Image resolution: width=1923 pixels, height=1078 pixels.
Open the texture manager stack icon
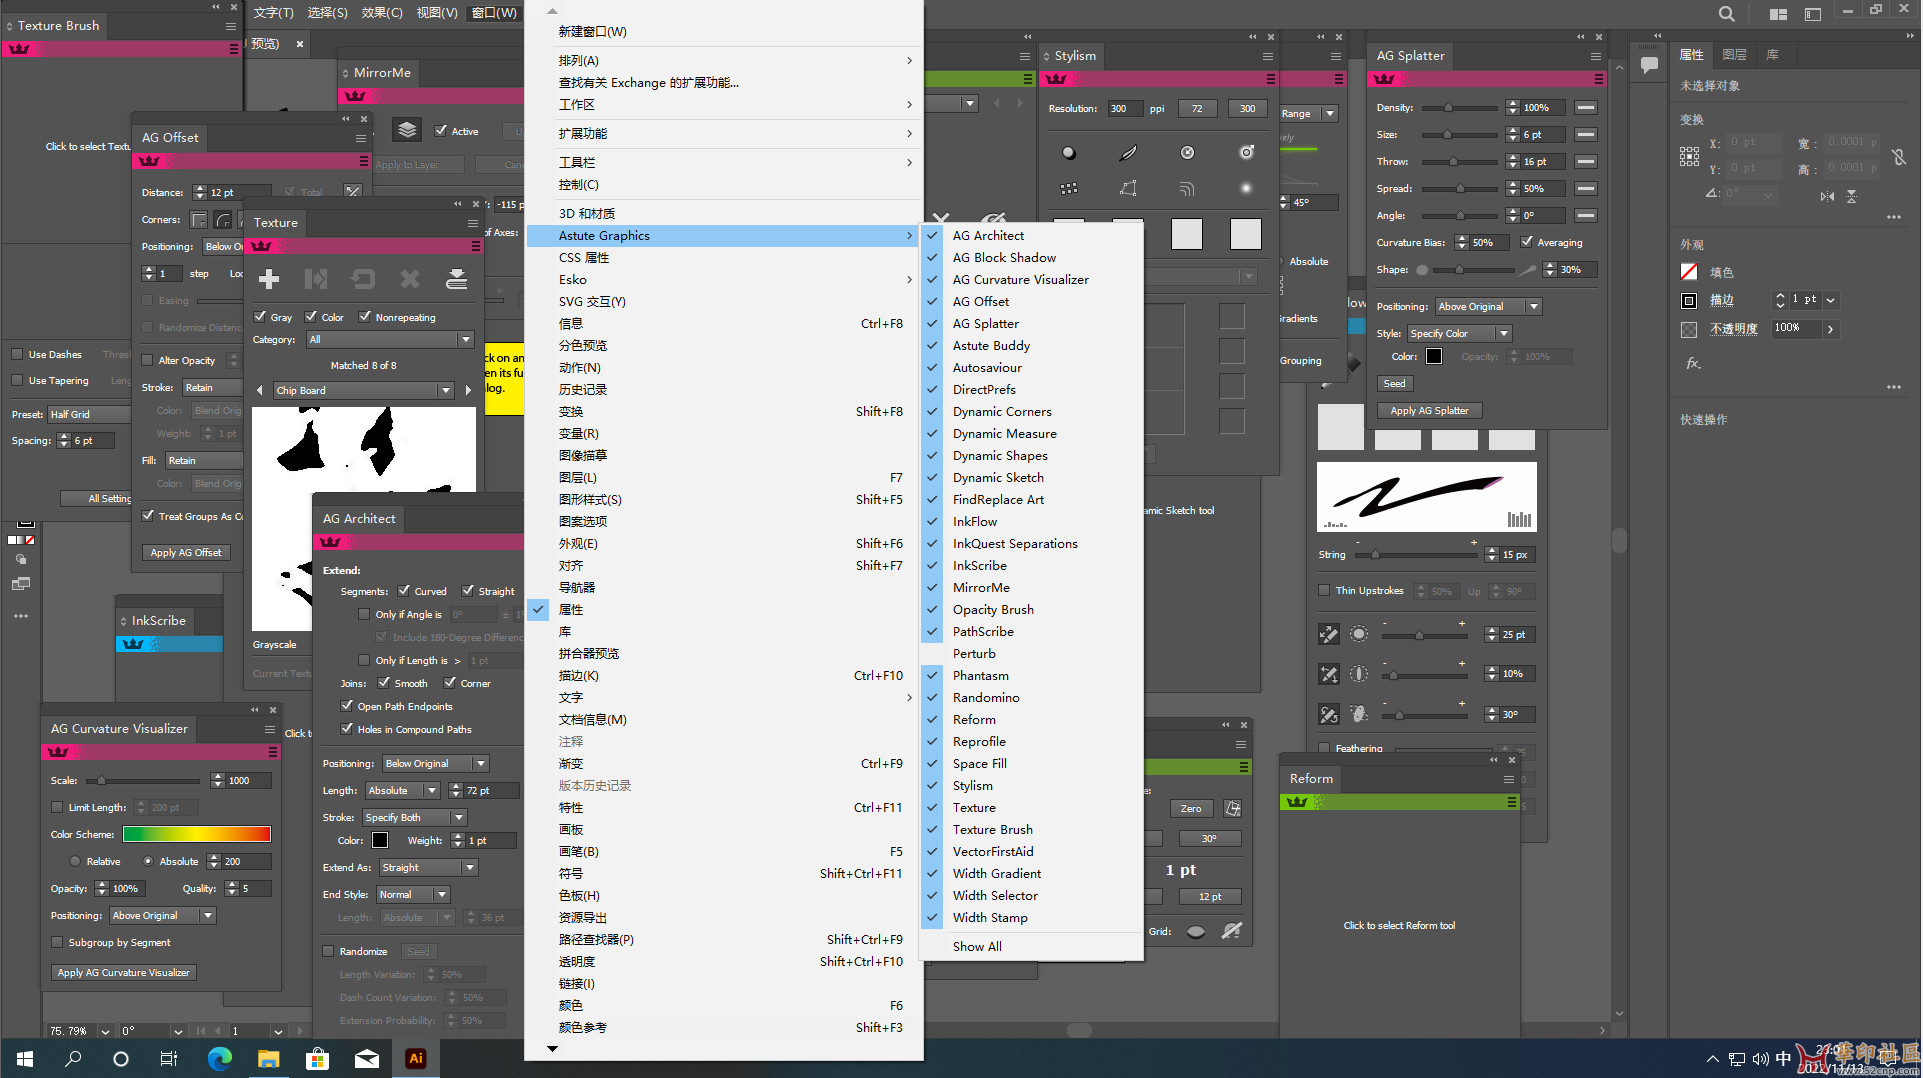point(457,279)
